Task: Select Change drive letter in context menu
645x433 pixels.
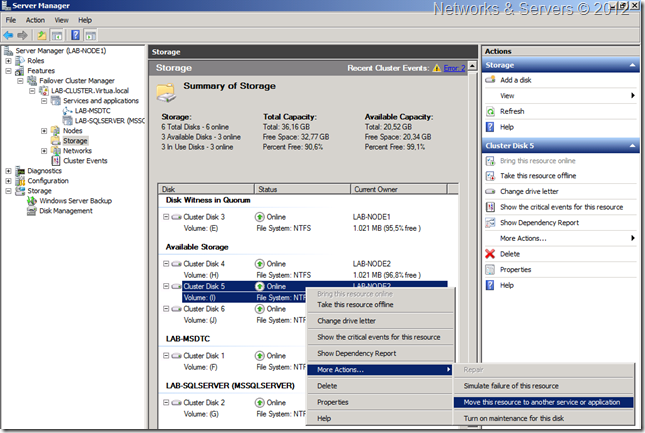Action: point(349,321)
